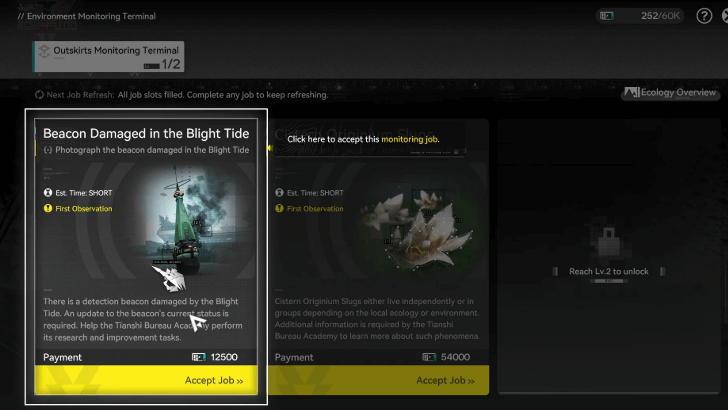Click the Reach Lv.2 to unlock slot
The width and height of the screenshot is (728, 410).
609,255
